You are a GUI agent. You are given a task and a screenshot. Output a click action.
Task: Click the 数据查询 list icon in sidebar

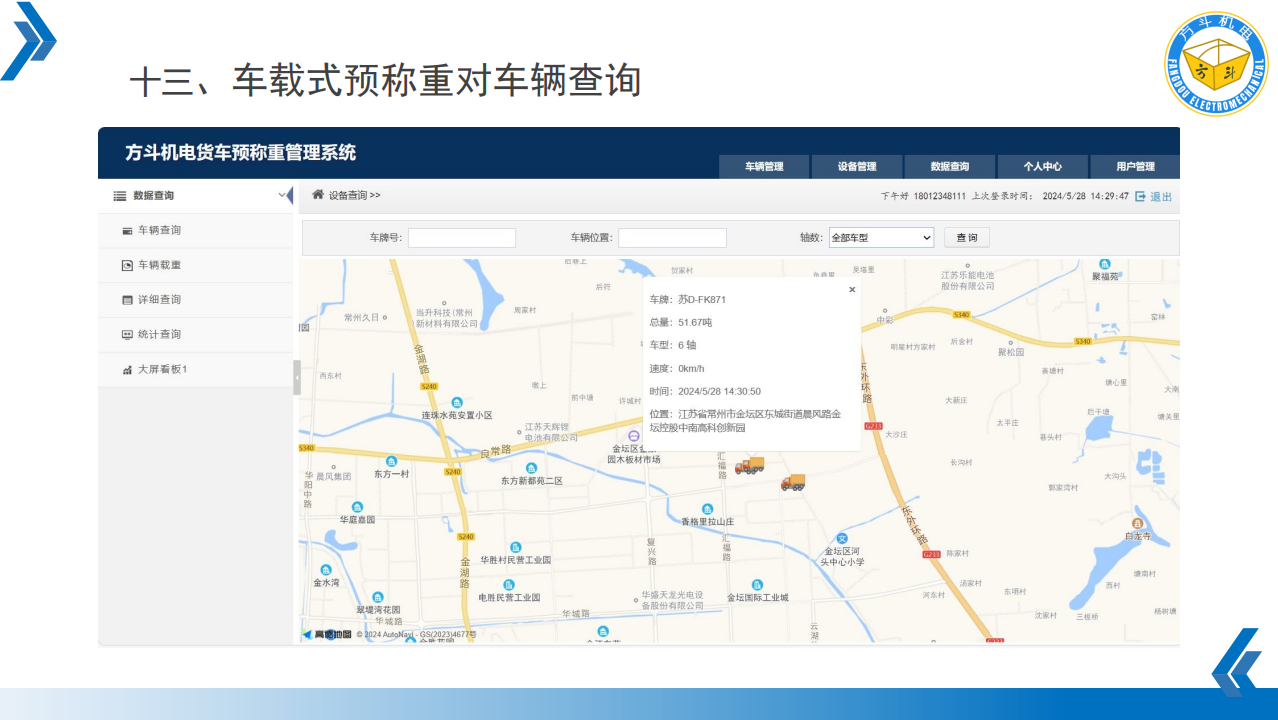coord(120,196)
